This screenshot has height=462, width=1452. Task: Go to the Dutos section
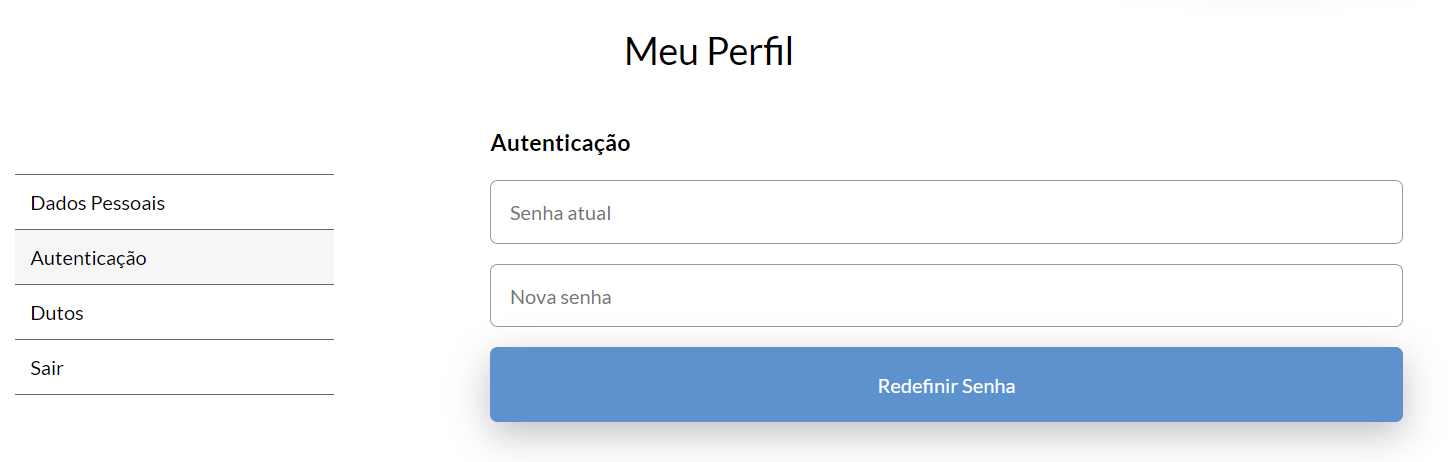[57, 313]
